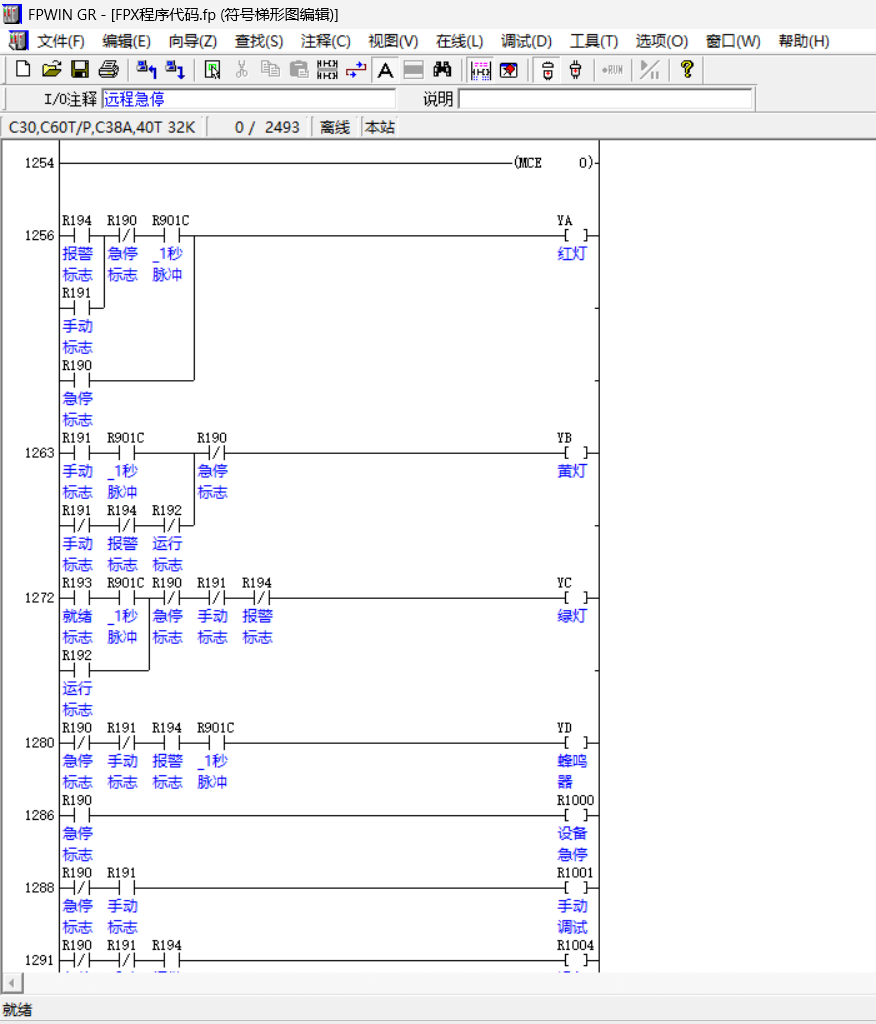This screenshot has height=1024, width=876.
Task: Click the scissors Cut icon
Action: pyautogui.click(x=241, y=69)
